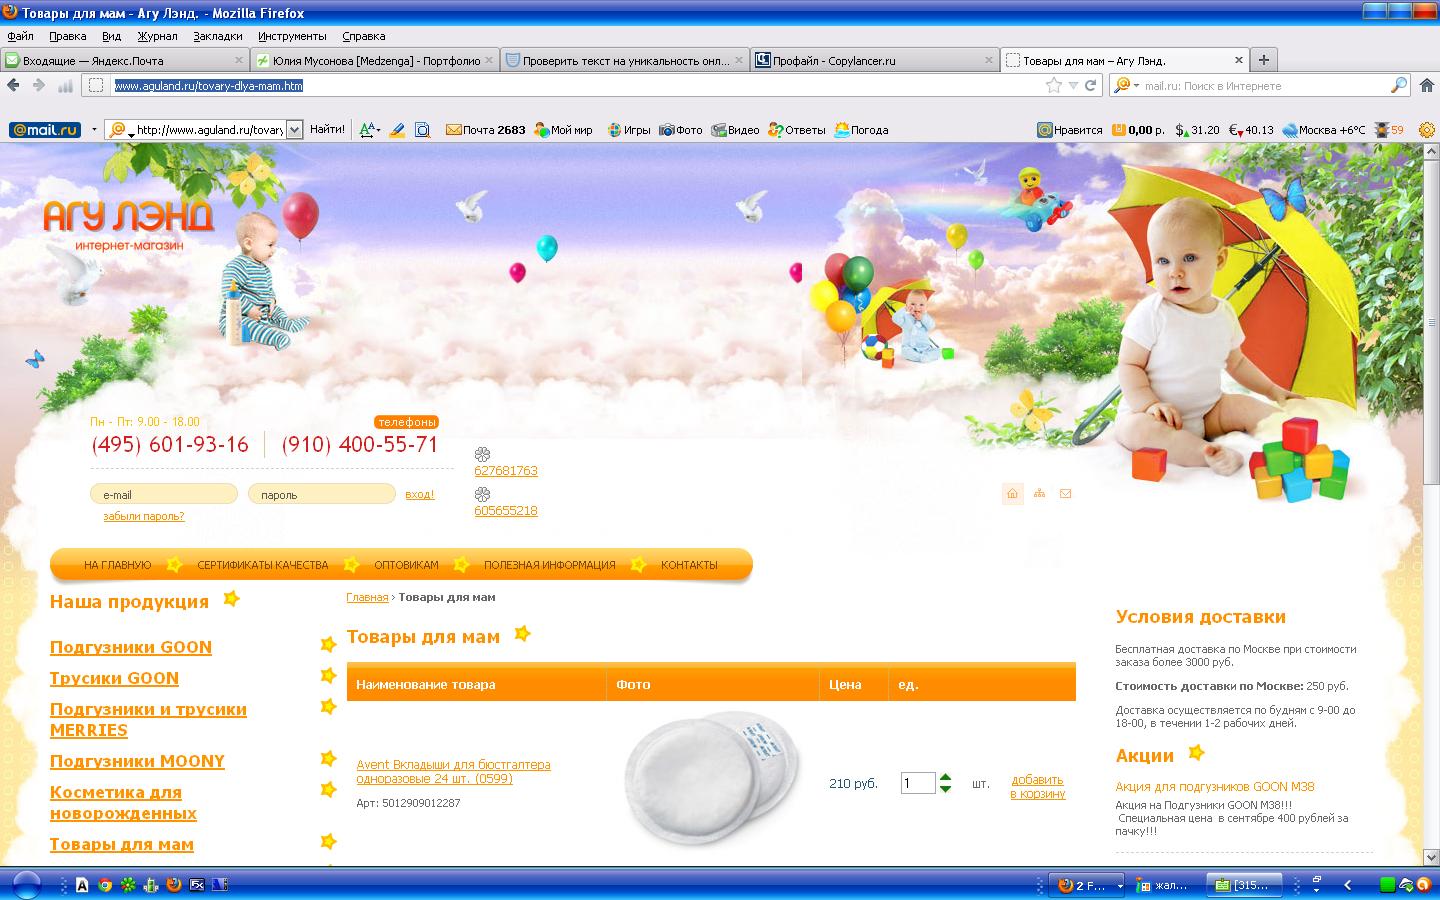1440x900 pixels.
Task: Click the envelope contact icon in the header
Action: coord(1065,493)
